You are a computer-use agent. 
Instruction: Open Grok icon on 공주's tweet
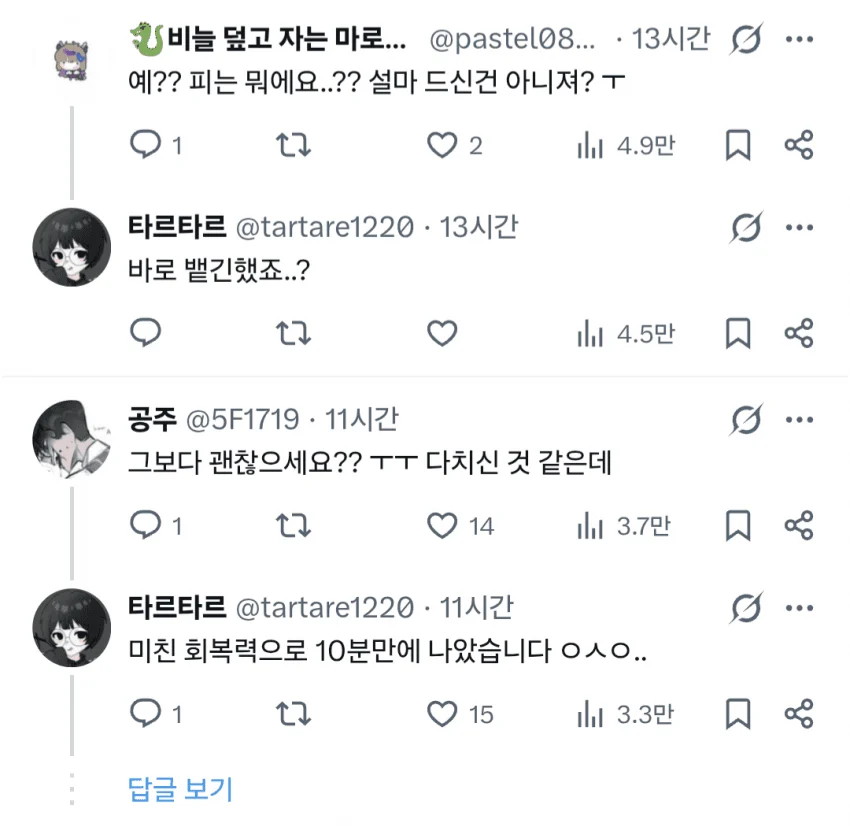tap(746, 420)
